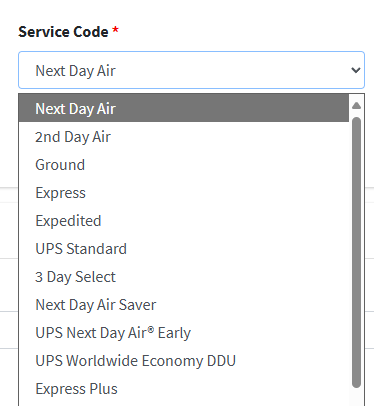Click the dropdown list scrollbar thumb
The width and height of the screenshot is (374, 406).
pos(356,252)
